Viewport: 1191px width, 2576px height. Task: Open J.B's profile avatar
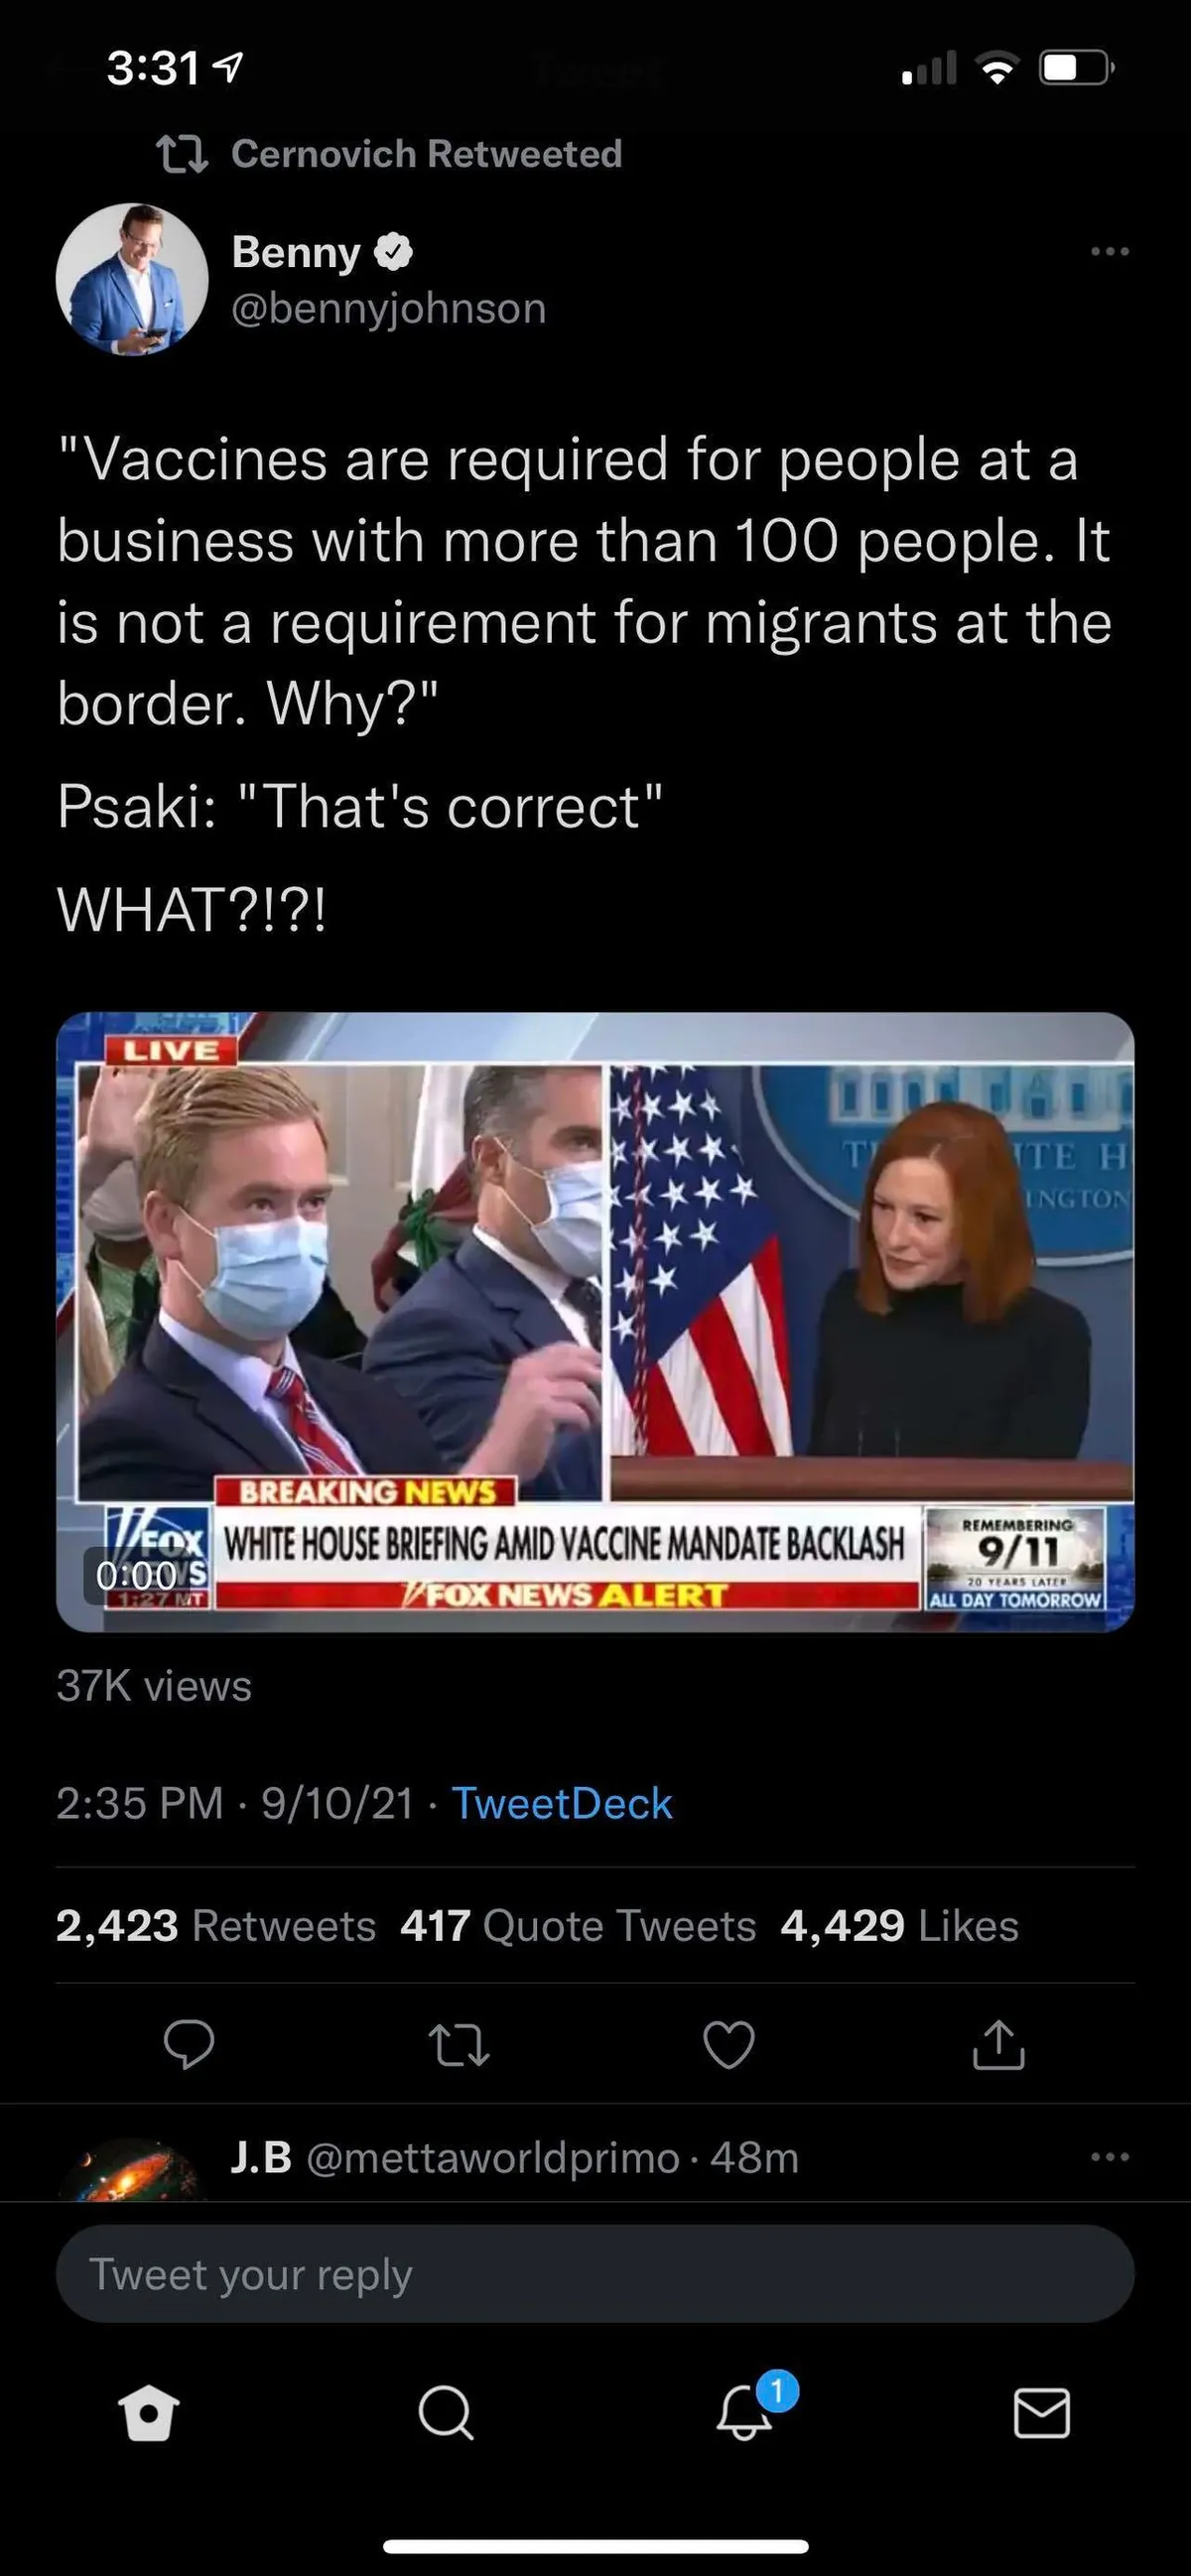pos(132,2172)
